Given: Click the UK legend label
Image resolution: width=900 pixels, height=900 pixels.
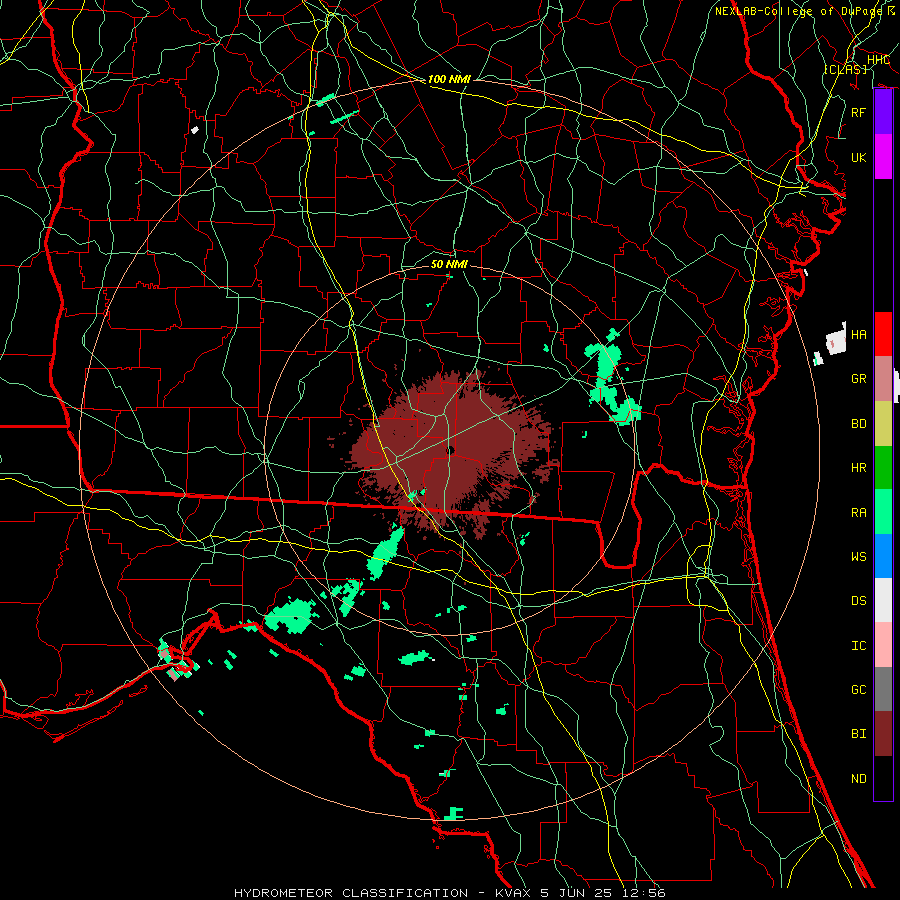Looking at the screenshot, I should [859, 157].
